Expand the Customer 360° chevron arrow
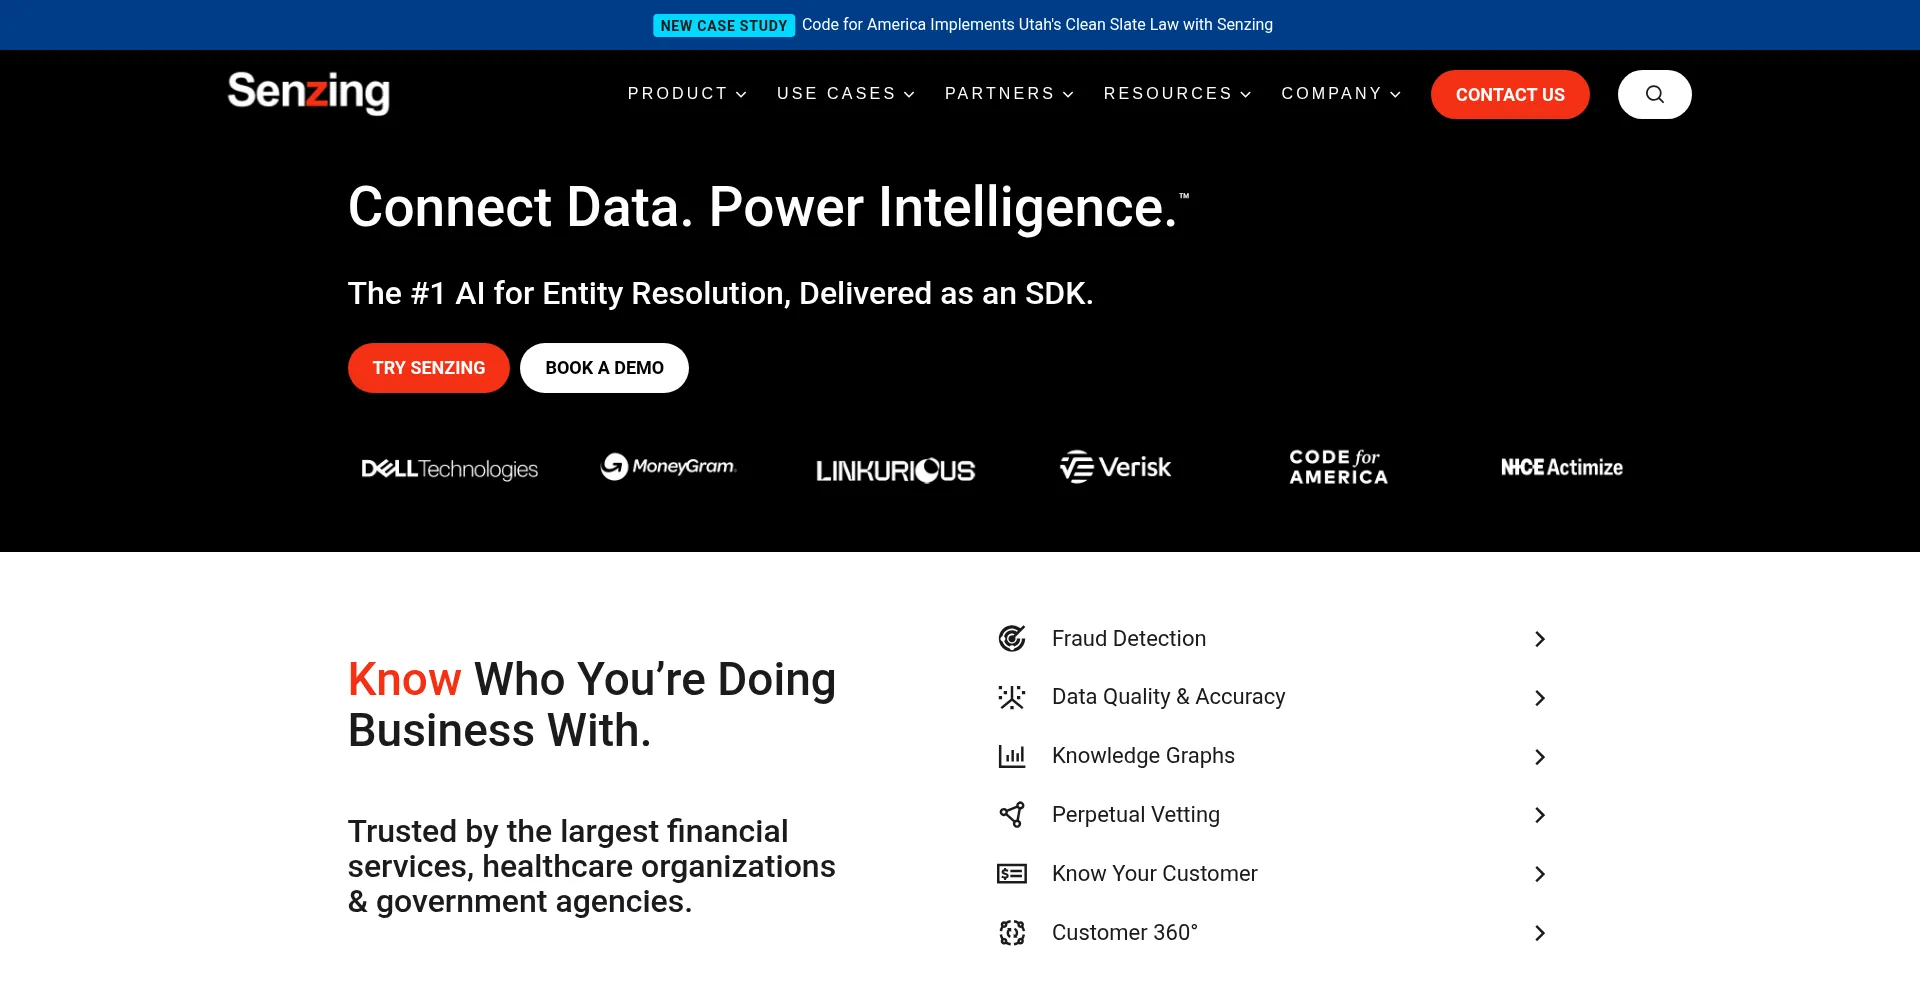 [1540, 933]
